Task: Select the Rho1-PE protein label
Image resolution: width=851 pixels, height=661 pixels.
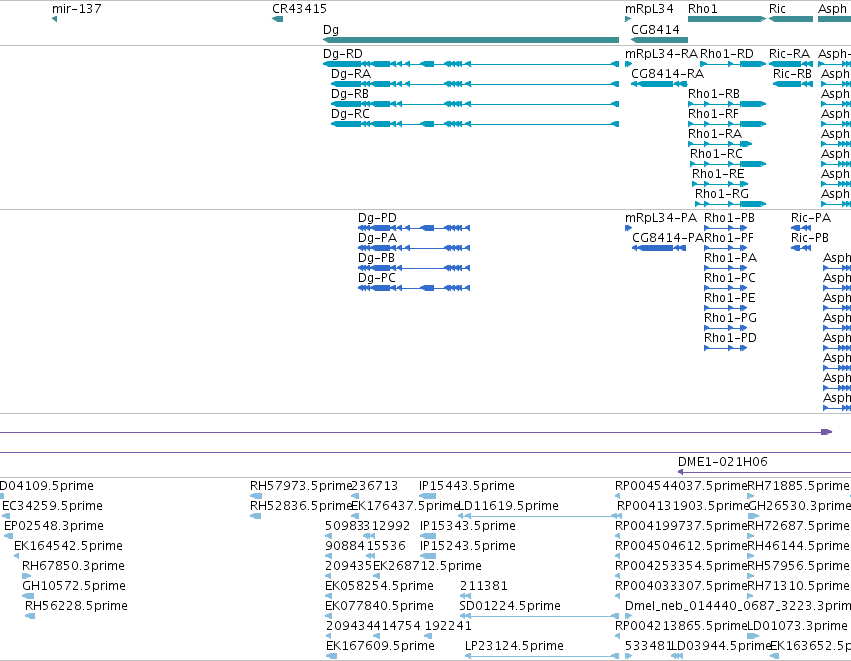Action: click(730, 298)
